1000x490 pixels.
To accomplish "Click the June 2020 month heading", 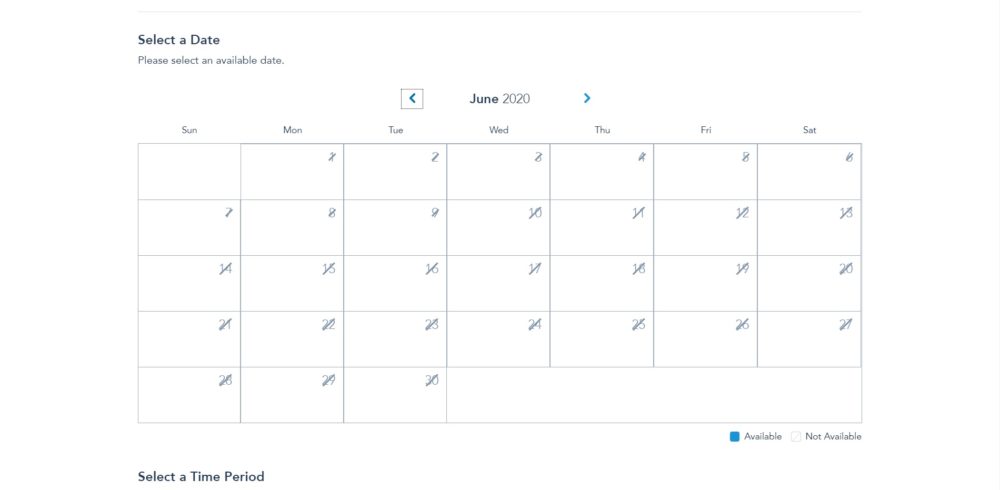I will coord(499,98).
